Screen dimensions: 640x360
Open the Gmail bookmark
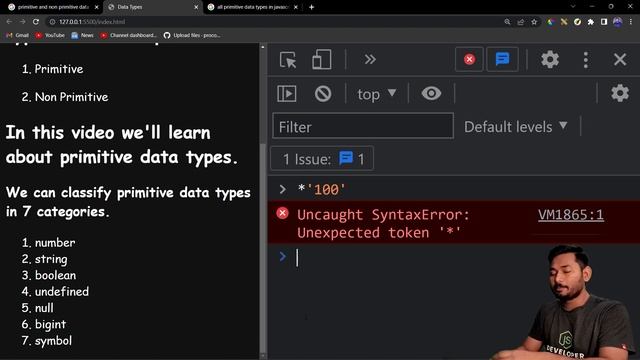[x=18, y=35]
